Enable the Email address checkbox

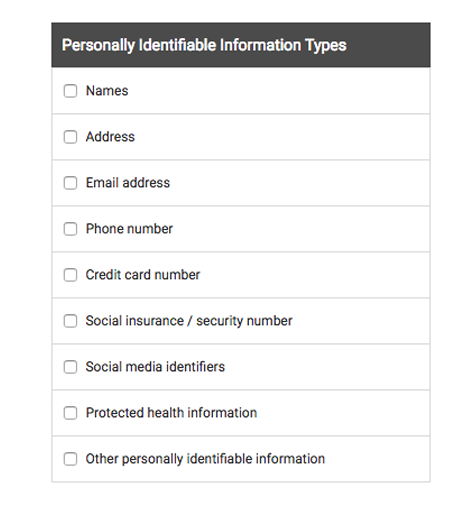(x=70, y=183)
